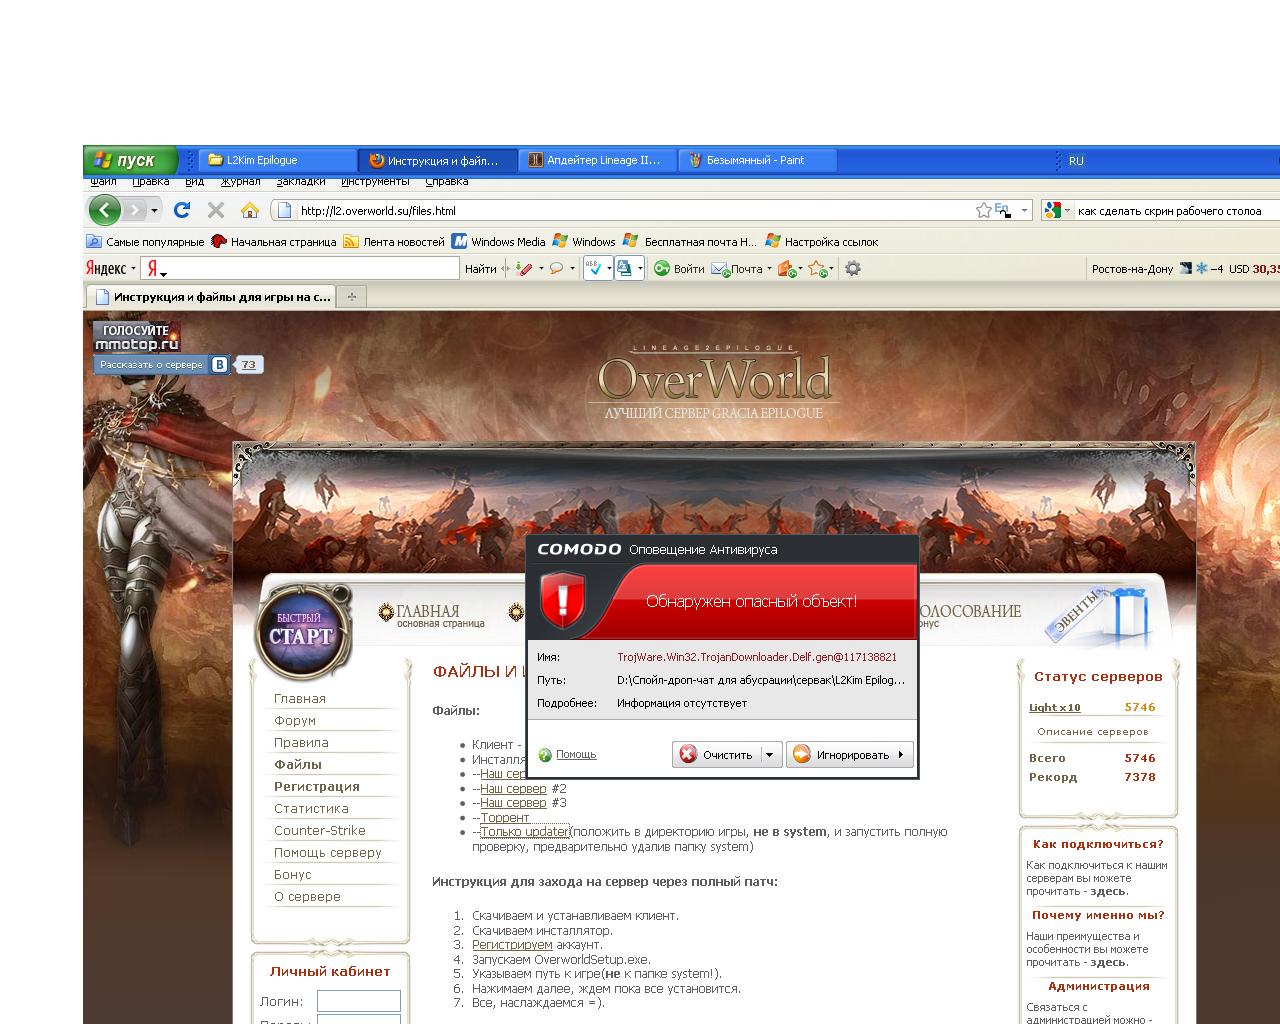
Task: Click the Yandex search input field
Action: pyautogui.click(x=299, y=268)
